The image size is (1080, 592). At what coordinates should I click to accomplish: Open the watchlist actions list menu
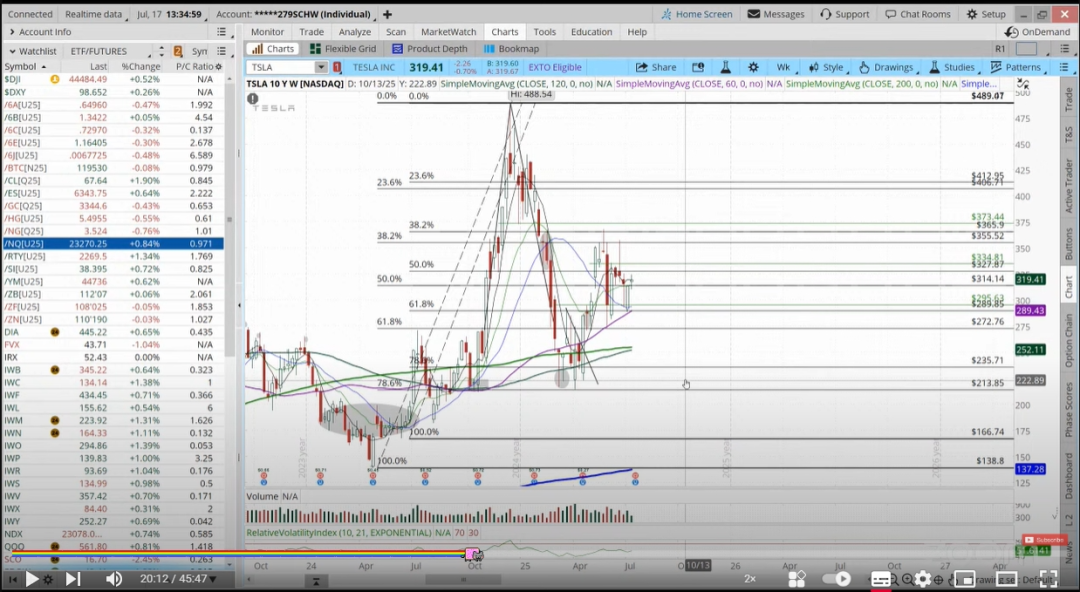click(221, 51)
